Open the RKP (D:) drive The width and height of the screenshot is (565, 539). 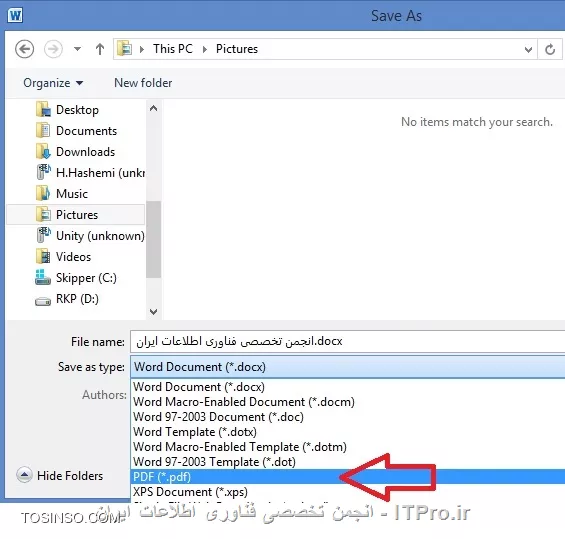77,299
